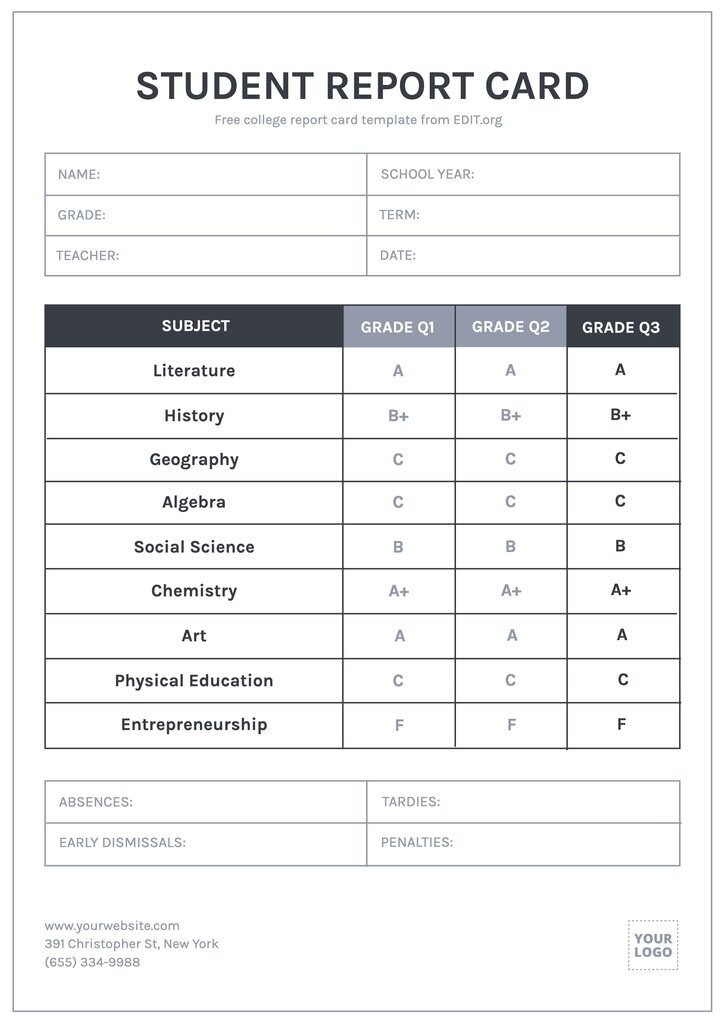Image resolution: width=724 pixels, height=1024 pixels.
Task: Select the ABSENCES field
Action: click(205, 802)
